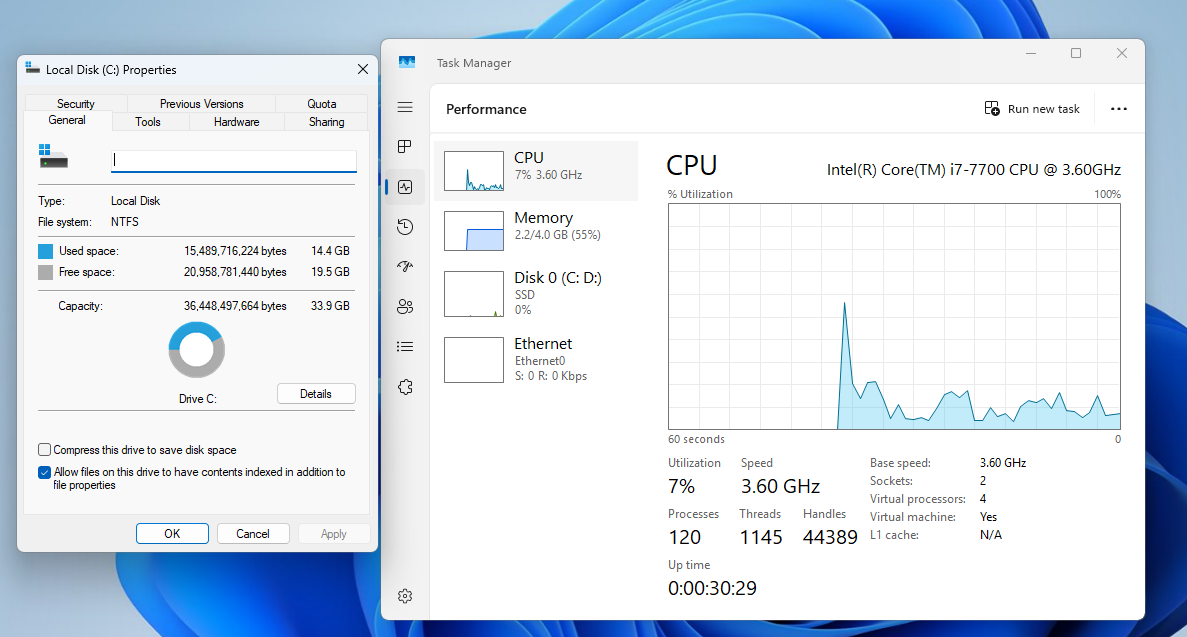Click the gray Free space color box
The width and height of the screenshot is (1187, 637).
(x=45, y=272)
